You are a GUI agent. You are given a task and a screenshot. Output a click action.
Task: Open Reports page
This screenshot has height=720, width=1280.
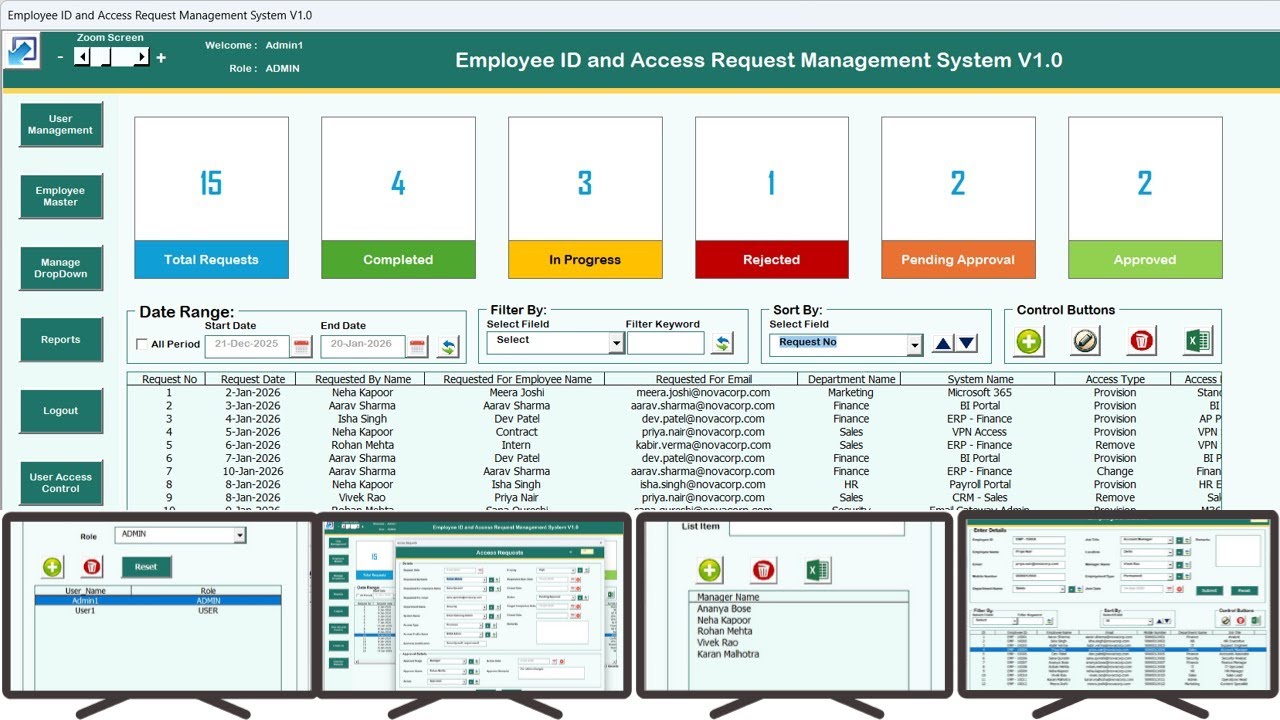click(61, 340)
